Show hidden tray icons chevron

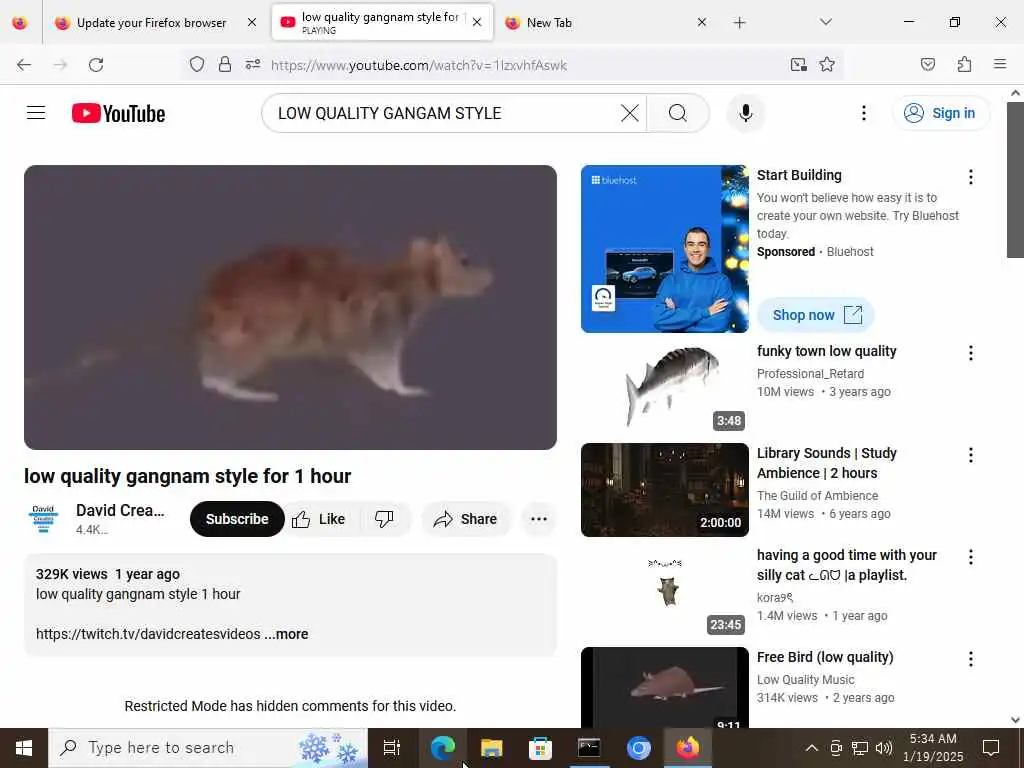pyautogui.click(x=811, y=748)
